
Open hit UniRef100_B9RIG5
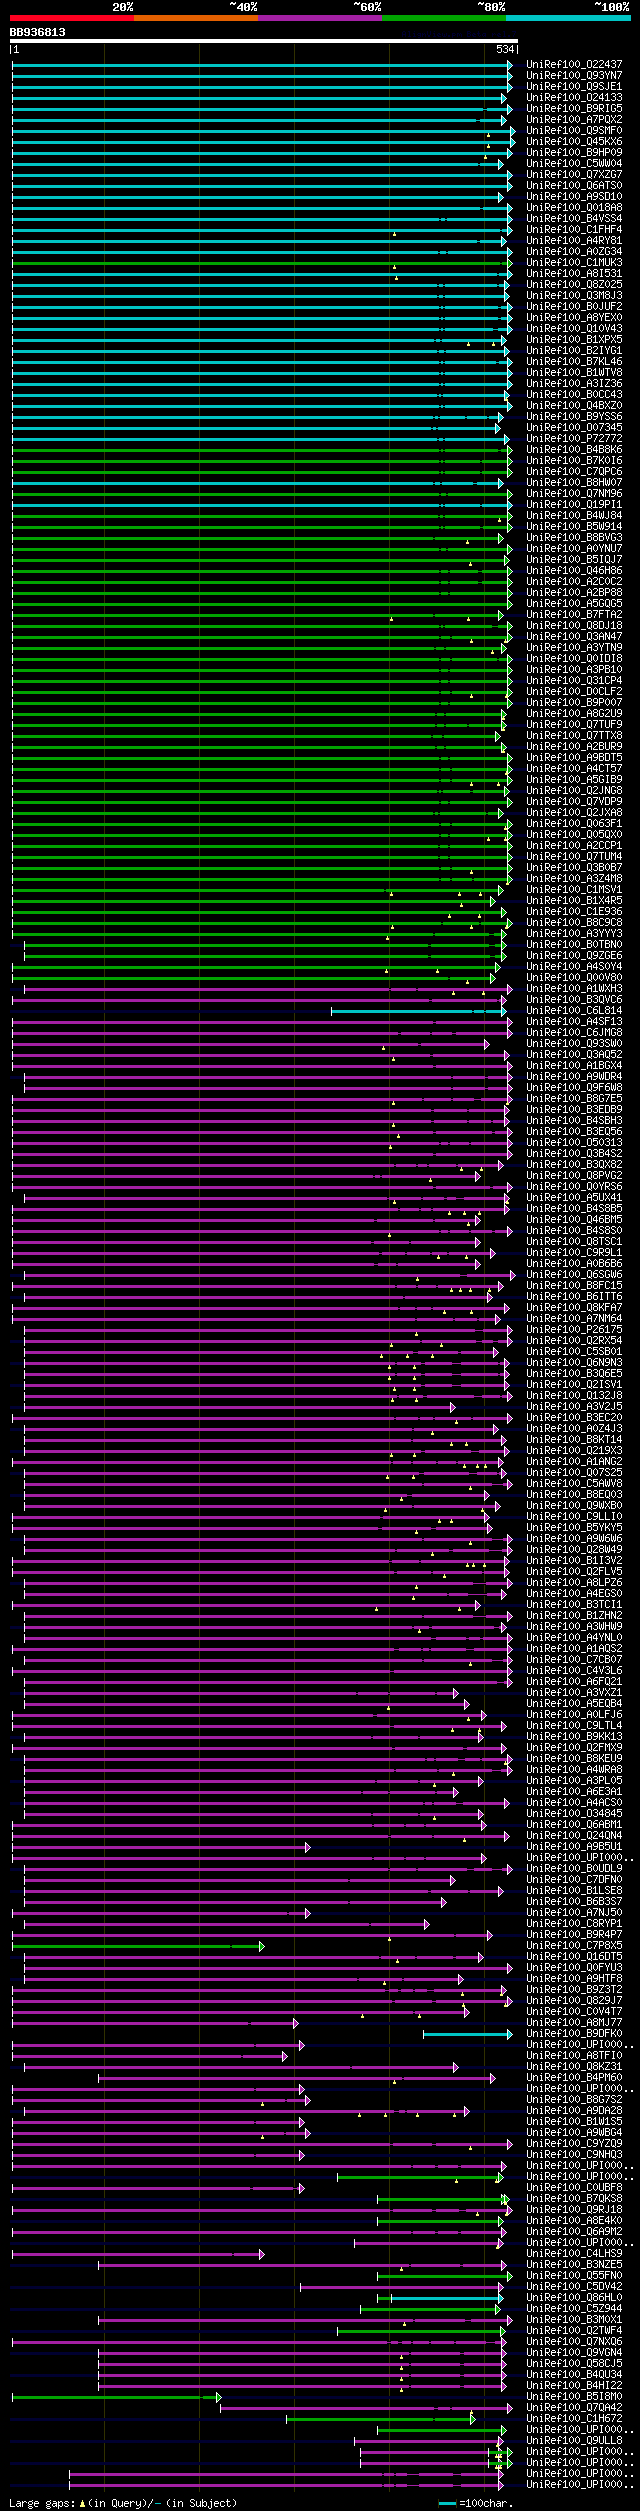(574, 109)
